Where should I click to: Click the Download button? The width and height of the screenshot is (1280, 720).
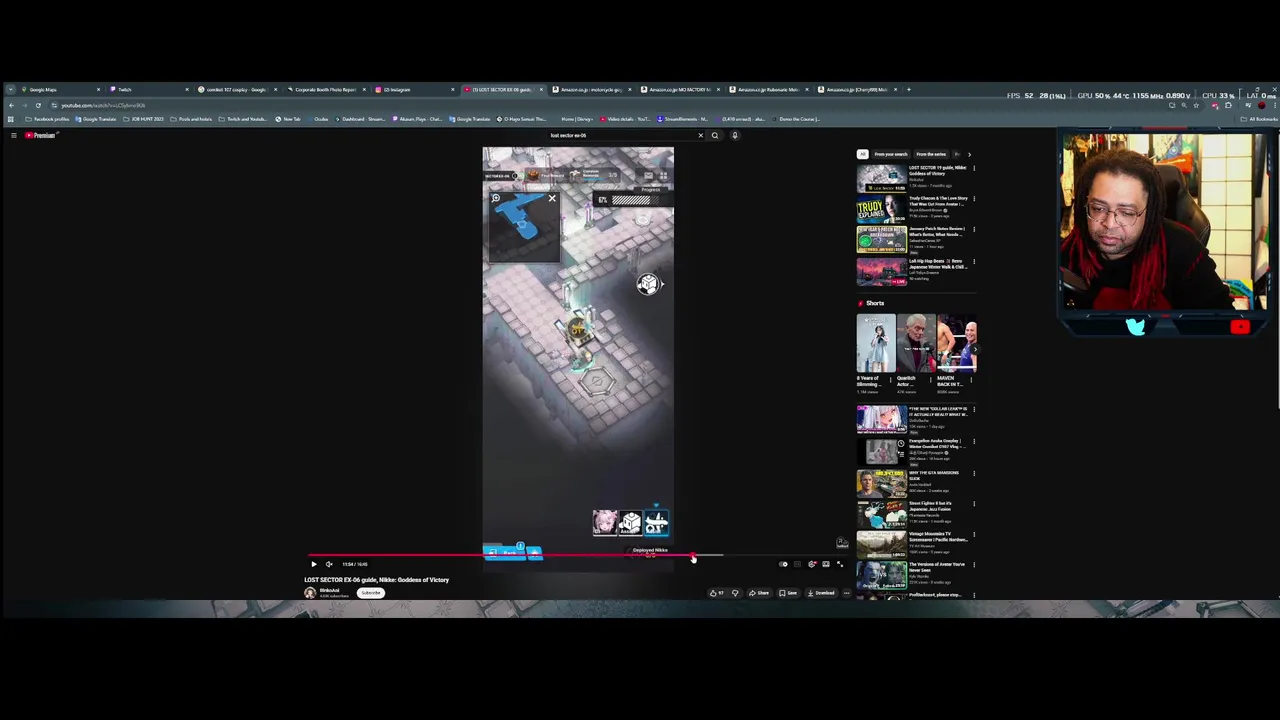pos(820,593)
